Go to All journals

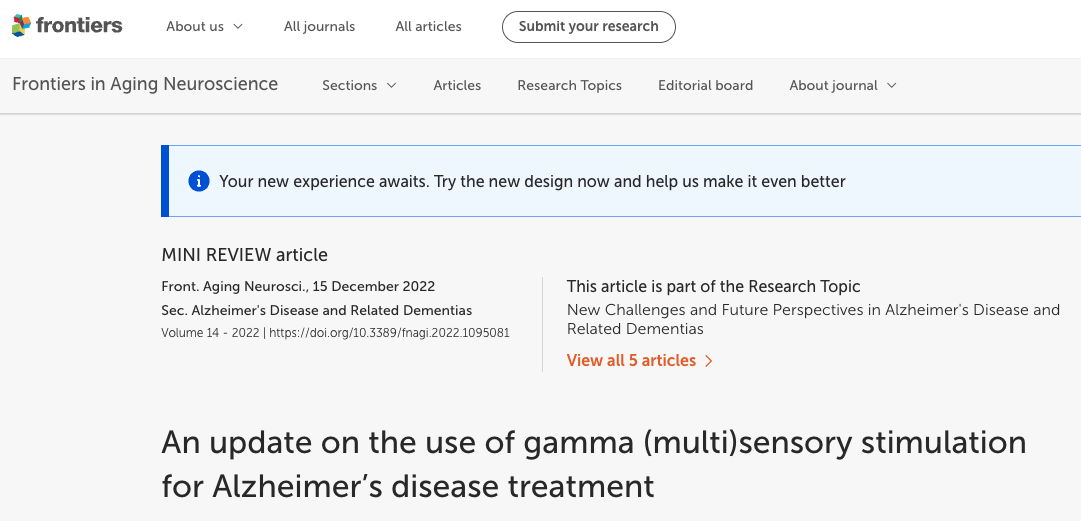pos(319,27)
